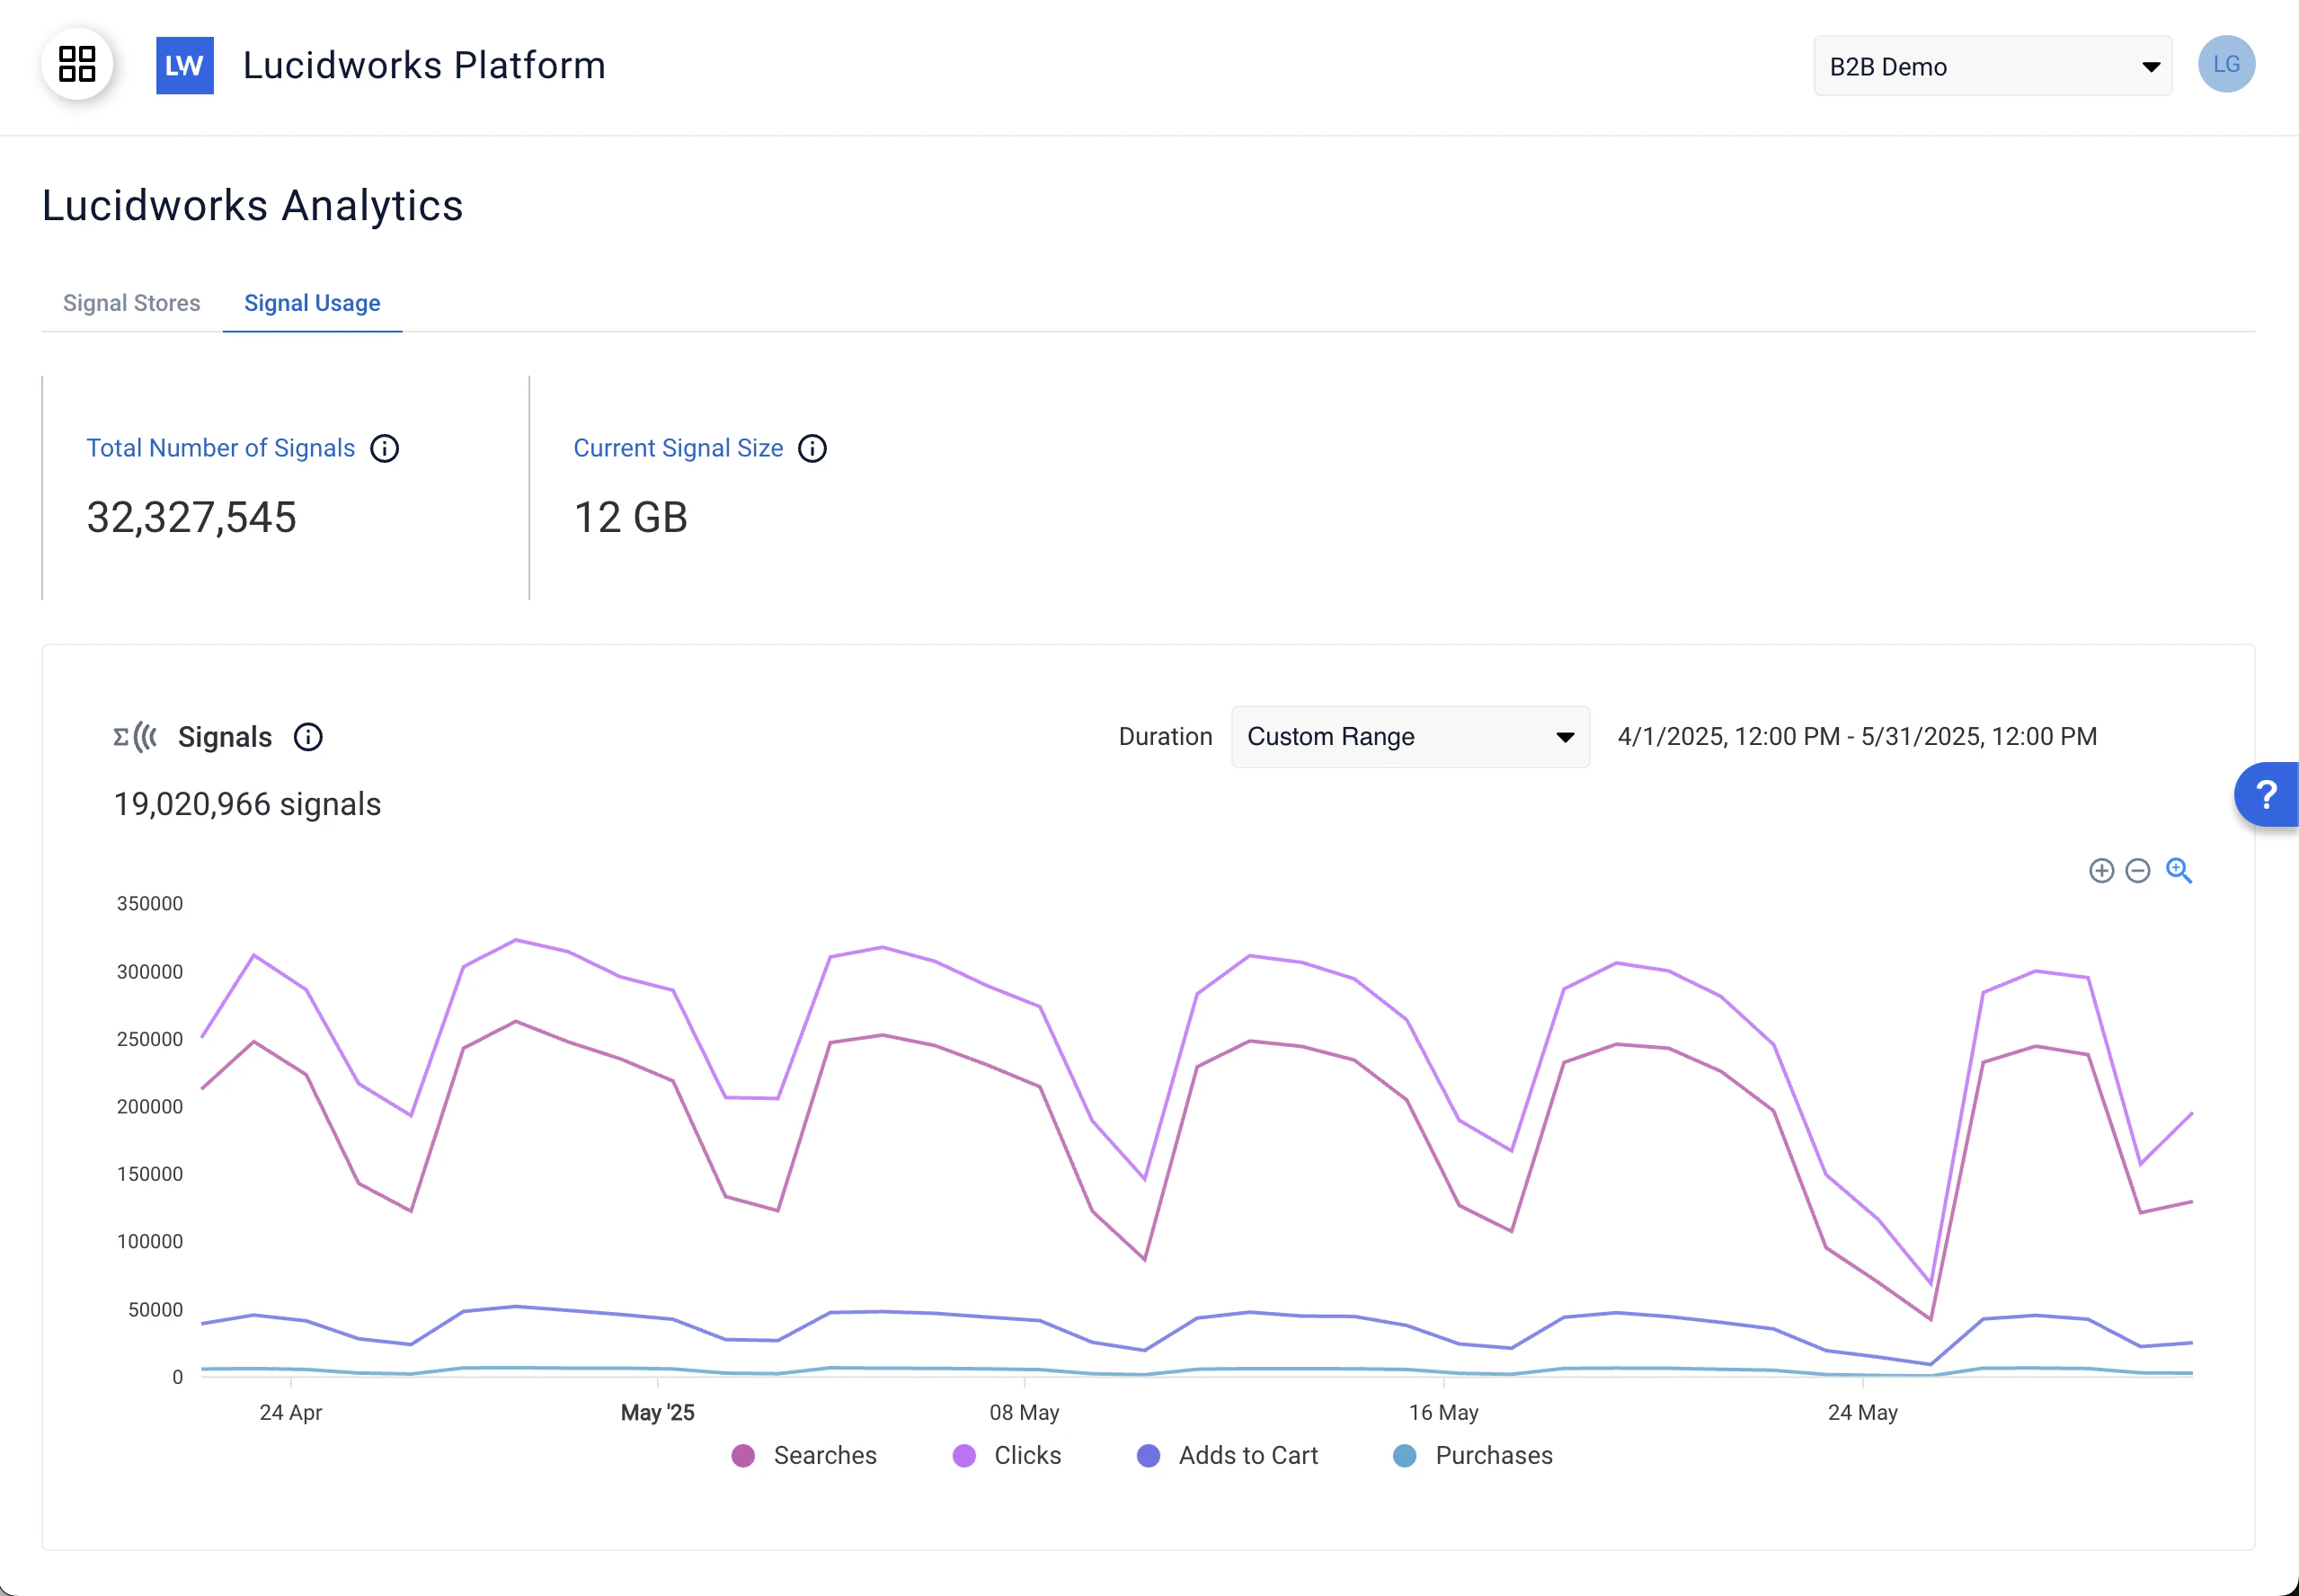The height and width of the screenshot is (1596, 2299).
Task: Click the LW Lucidworks logo
Action: click(185, 66)
